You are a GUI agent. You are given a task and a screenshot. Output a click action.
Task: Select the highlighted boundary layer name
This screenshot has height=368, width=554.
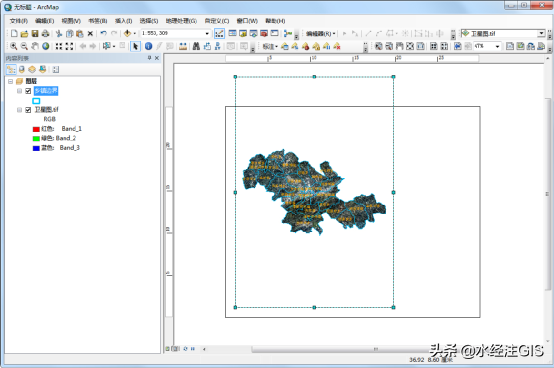tap(46, 91)
